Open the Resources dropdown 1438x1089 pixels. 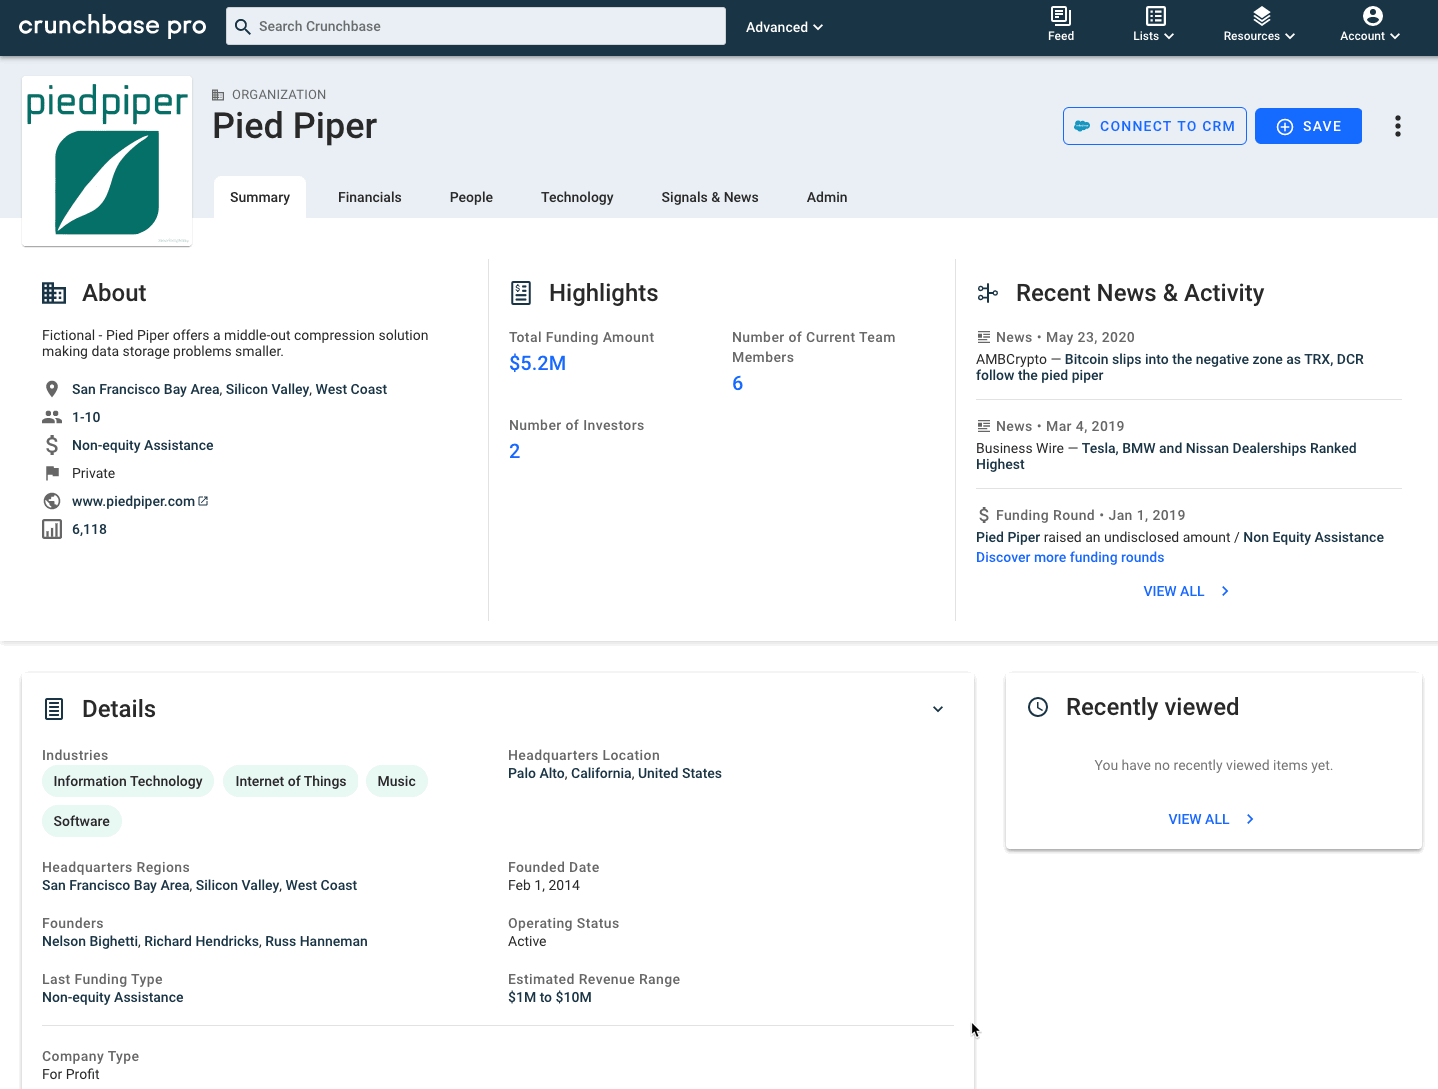1260,24
